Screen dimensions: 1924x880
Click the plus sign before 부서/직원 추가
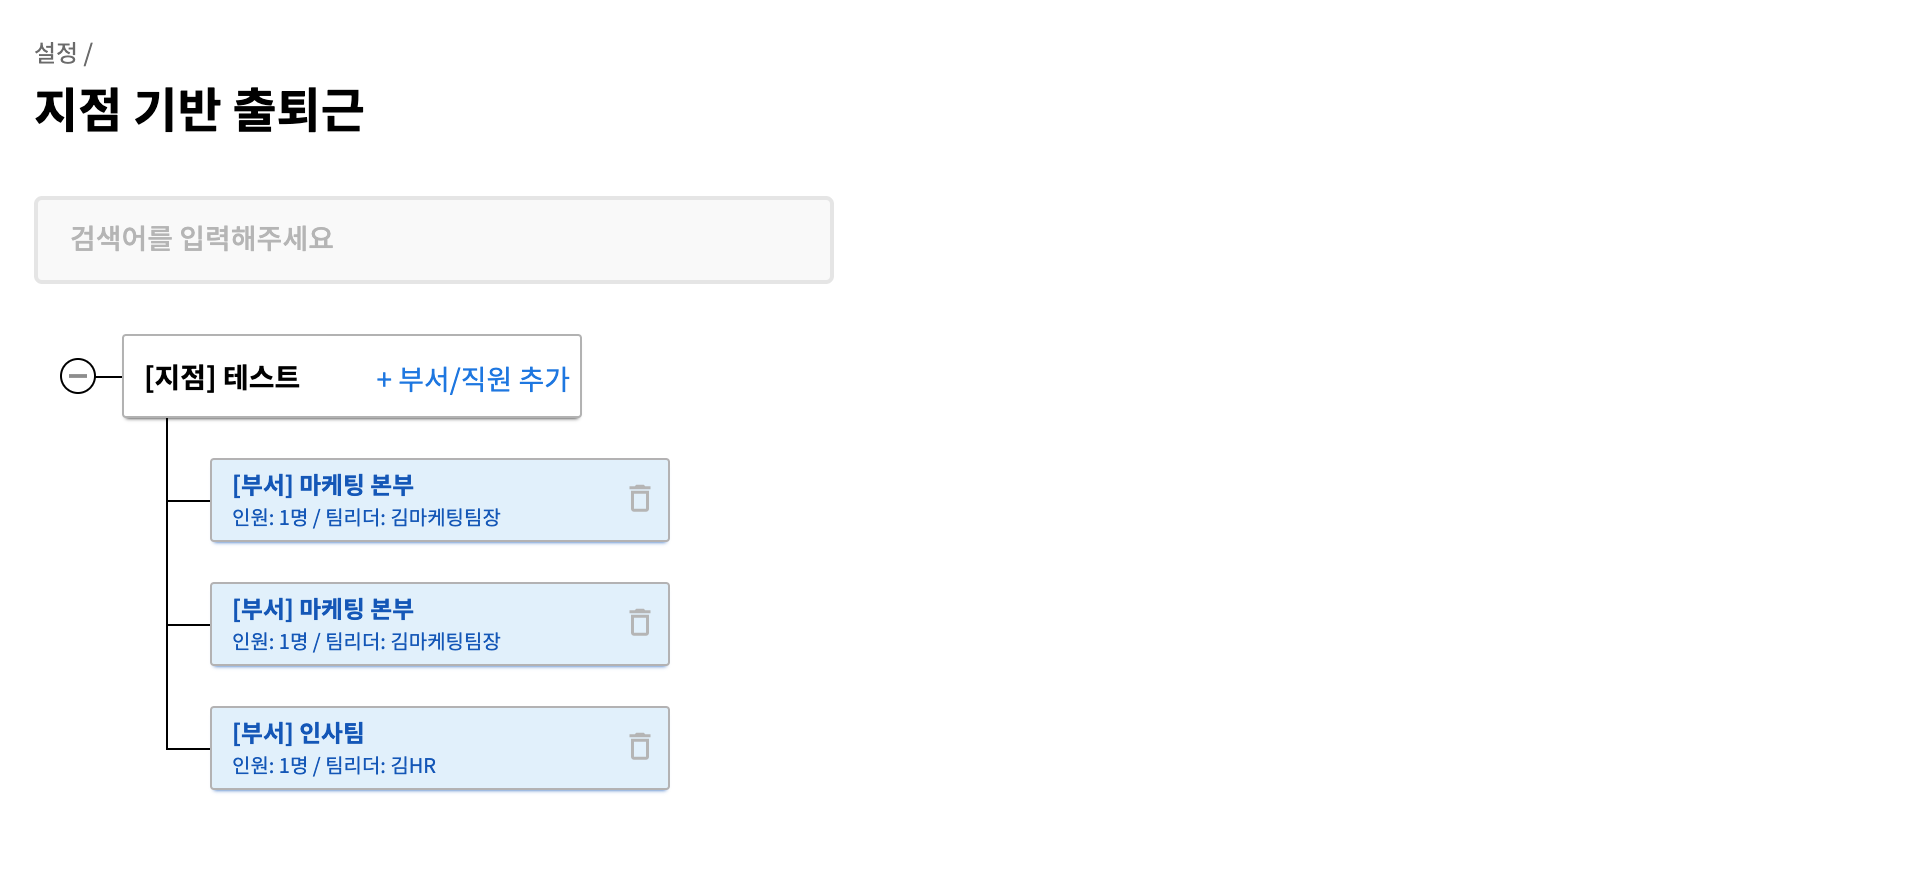coord(384,380)
